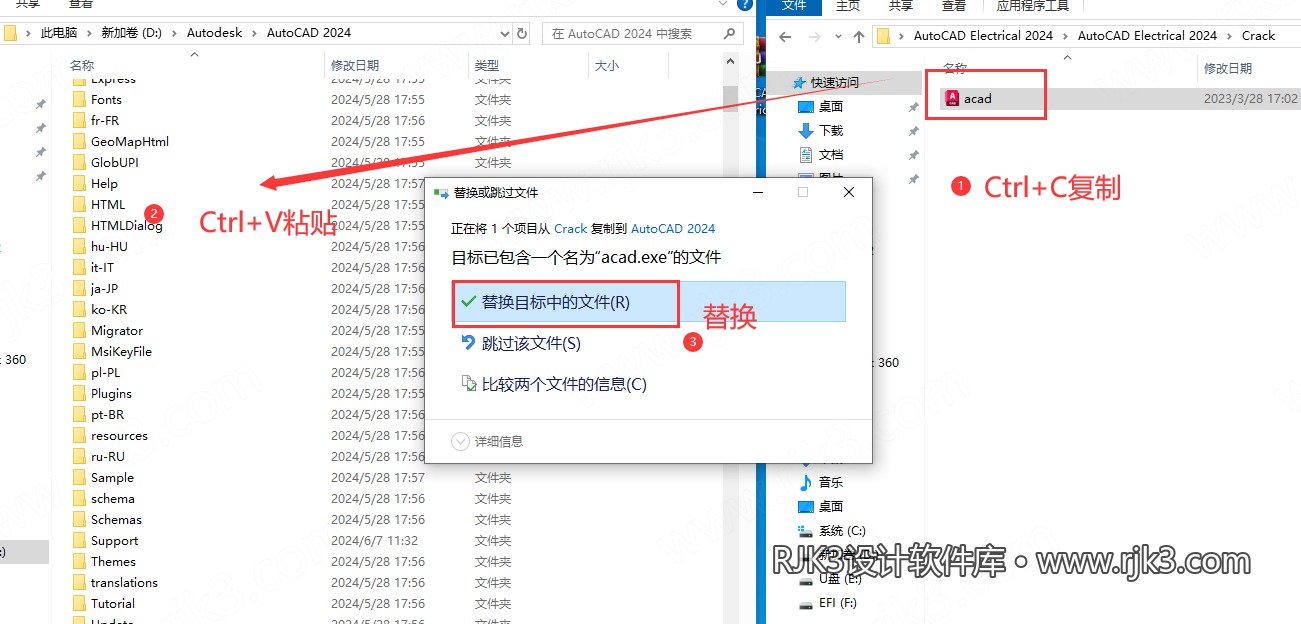Click Crack source link in dialog
Image resolution: width=1301 pixels, height=624 pixels.
571,228
